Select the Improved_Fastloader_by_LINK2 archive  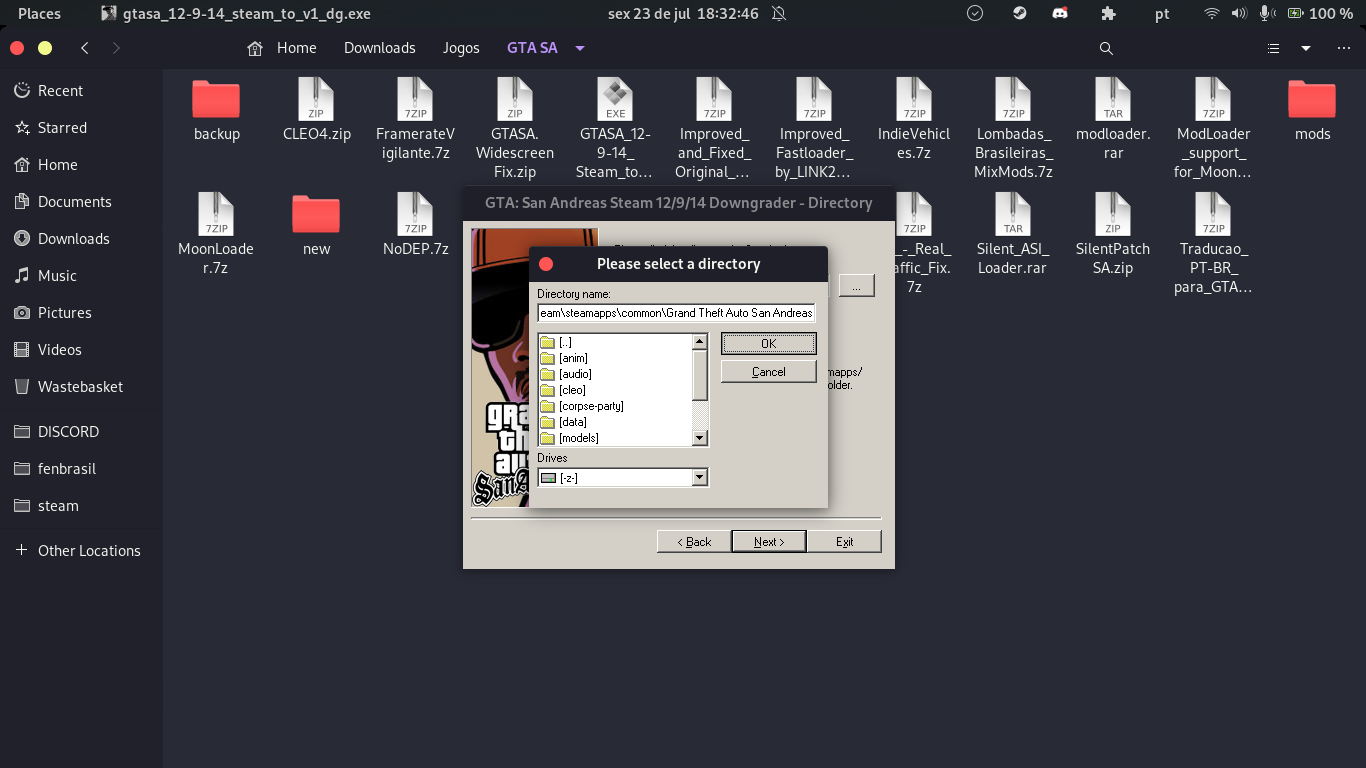click(814, 128)
